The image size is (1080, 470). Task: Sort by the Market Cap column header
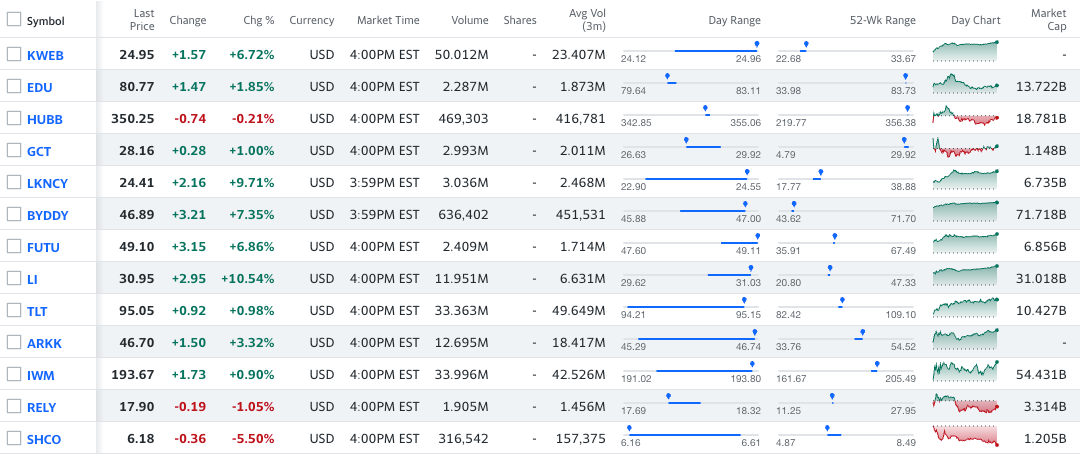(x=1049, y=20)
